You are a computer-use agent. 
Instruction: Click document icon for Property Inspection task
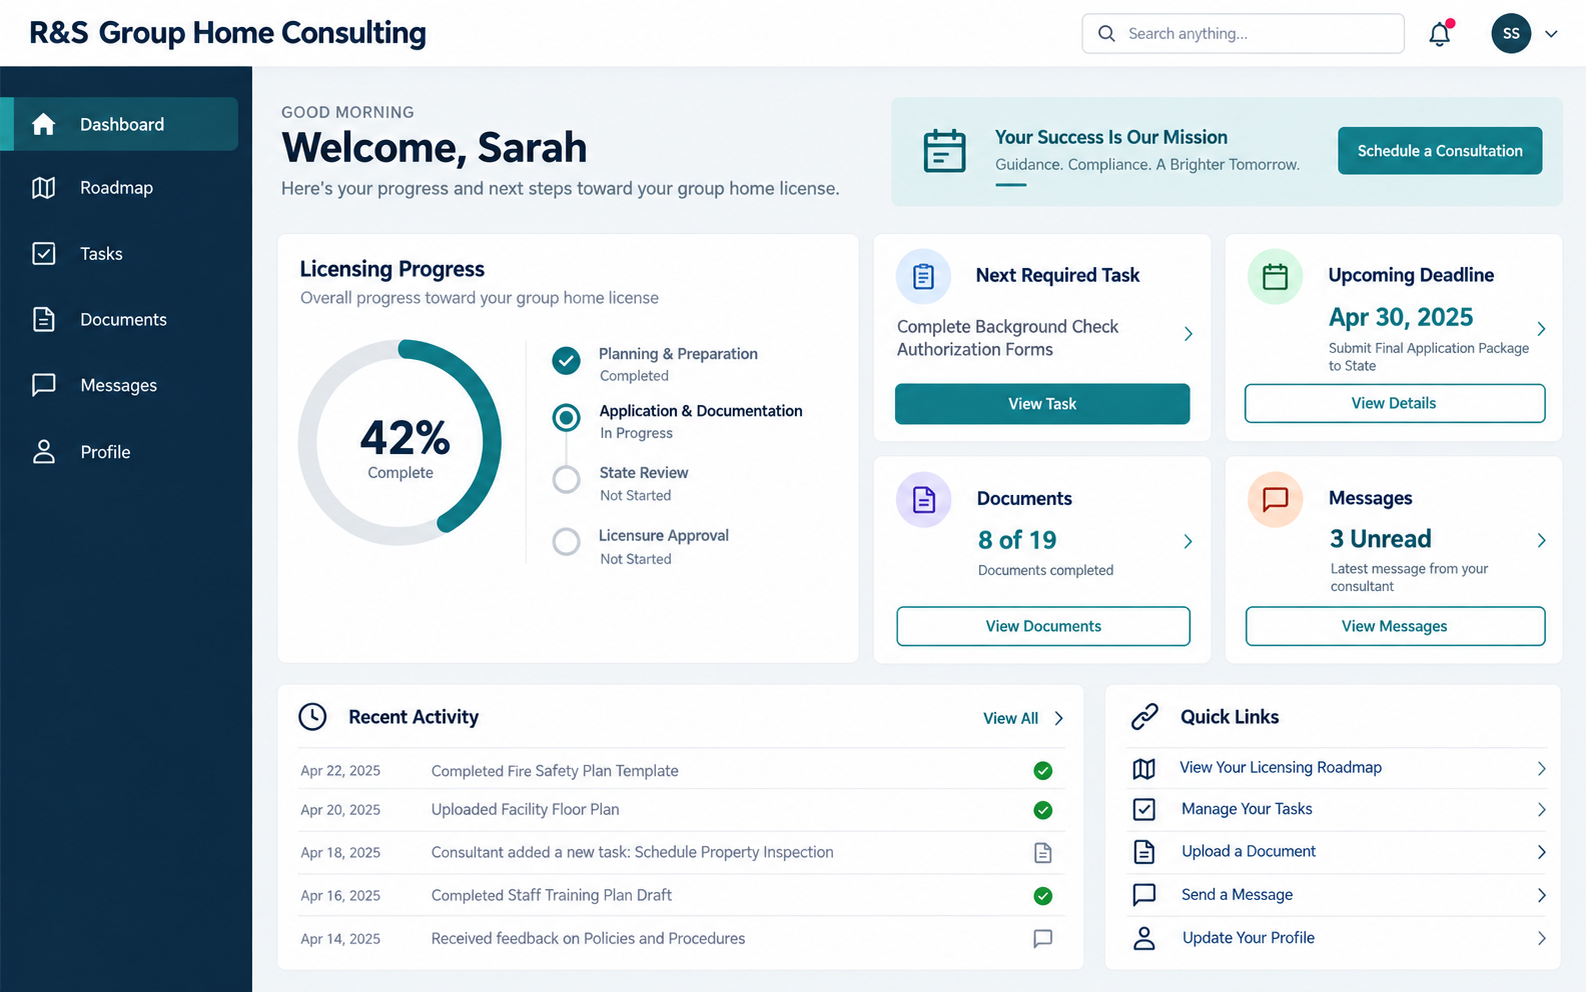click(x=1043, y=853)
